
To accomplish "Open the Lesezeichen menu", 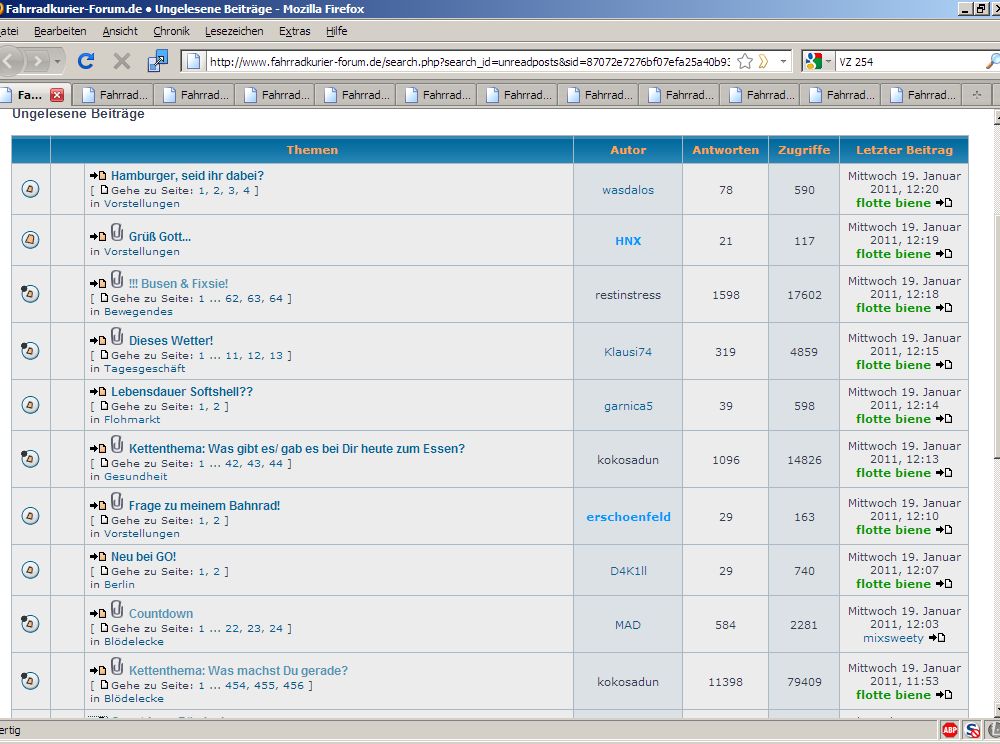I will 234,31.
